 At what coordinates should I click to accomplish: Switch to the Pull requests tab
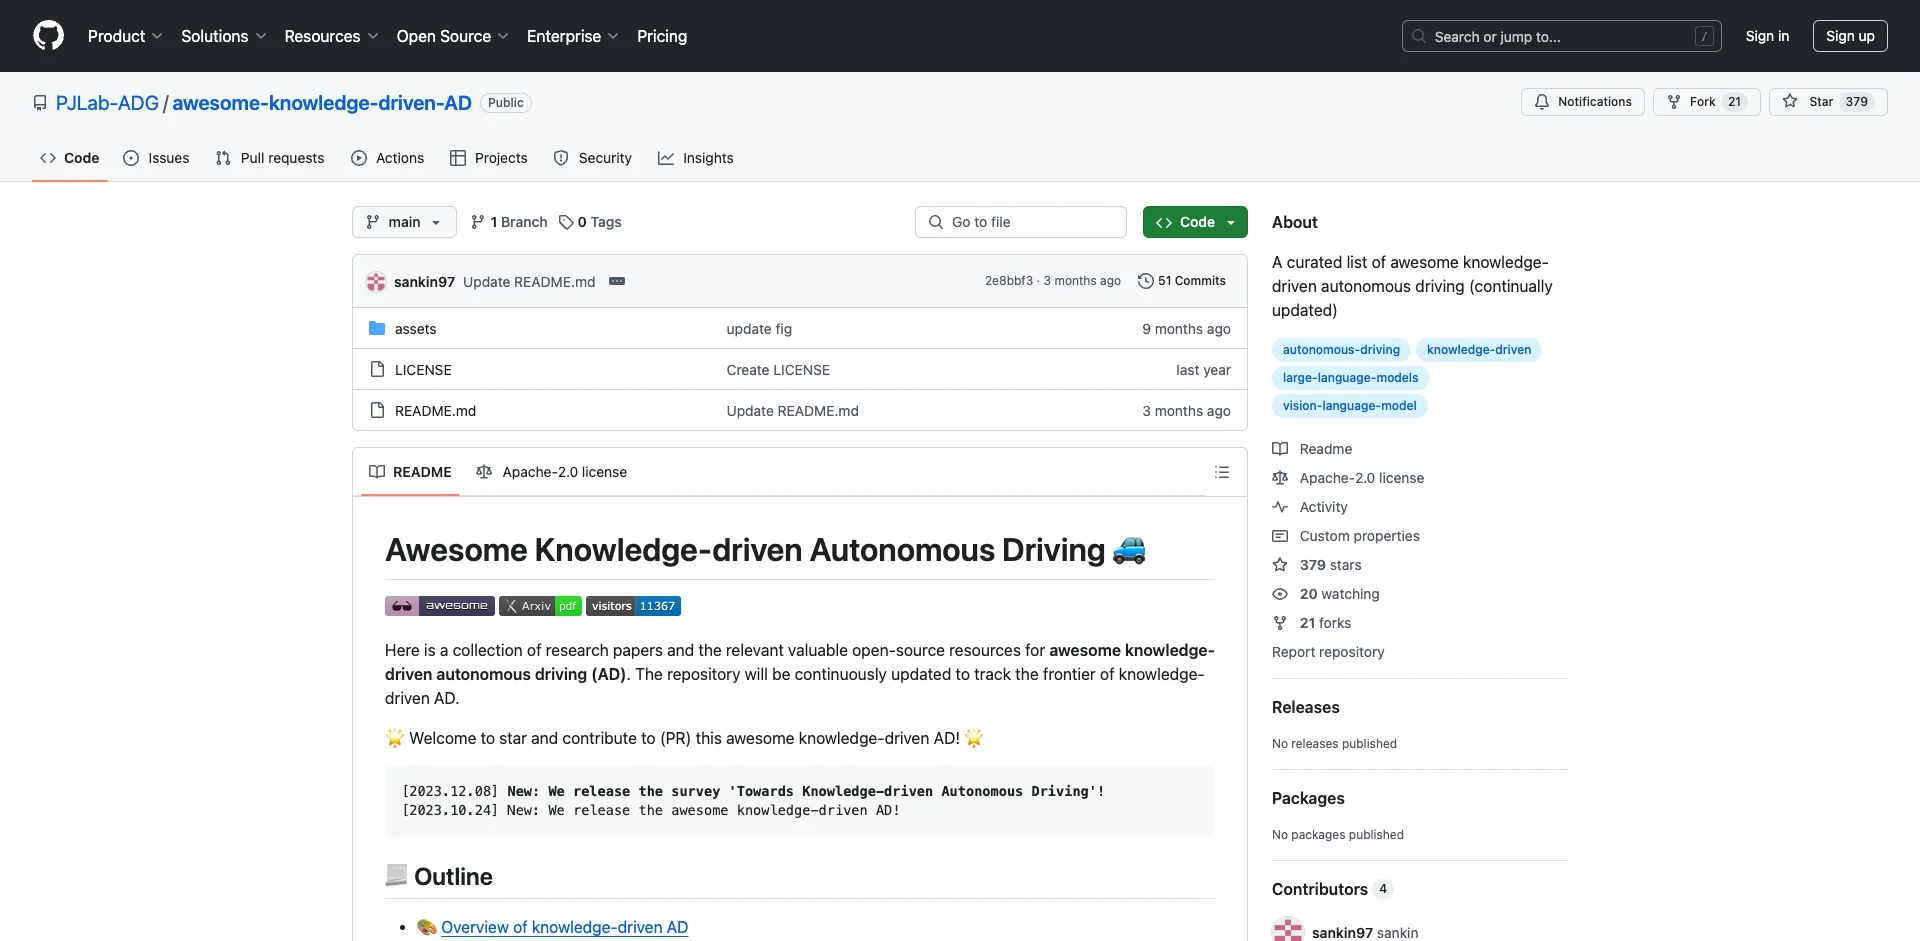point(270,158)
